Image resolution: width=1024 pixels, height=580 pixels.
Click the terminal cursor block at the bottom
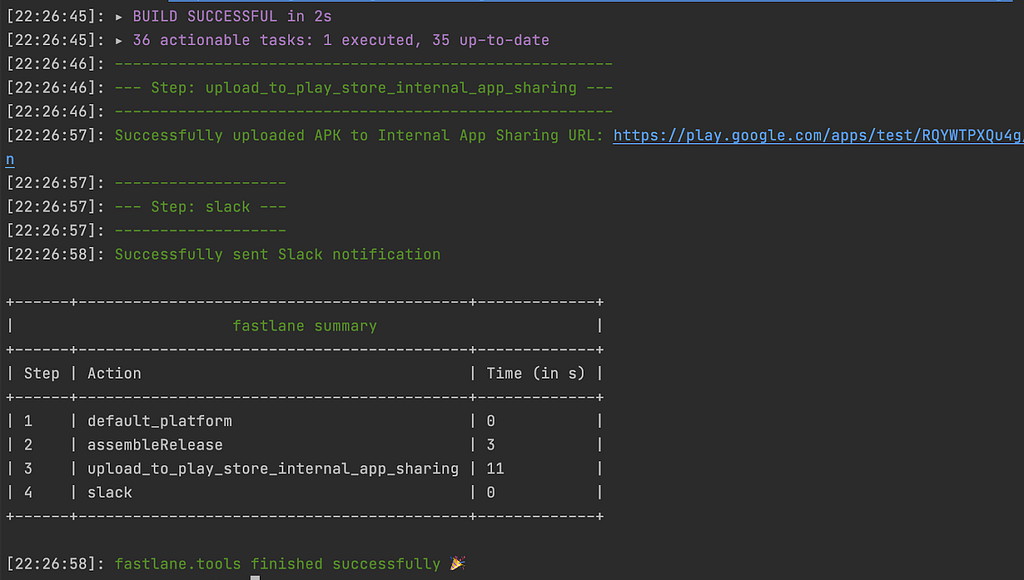coord(255,577)
